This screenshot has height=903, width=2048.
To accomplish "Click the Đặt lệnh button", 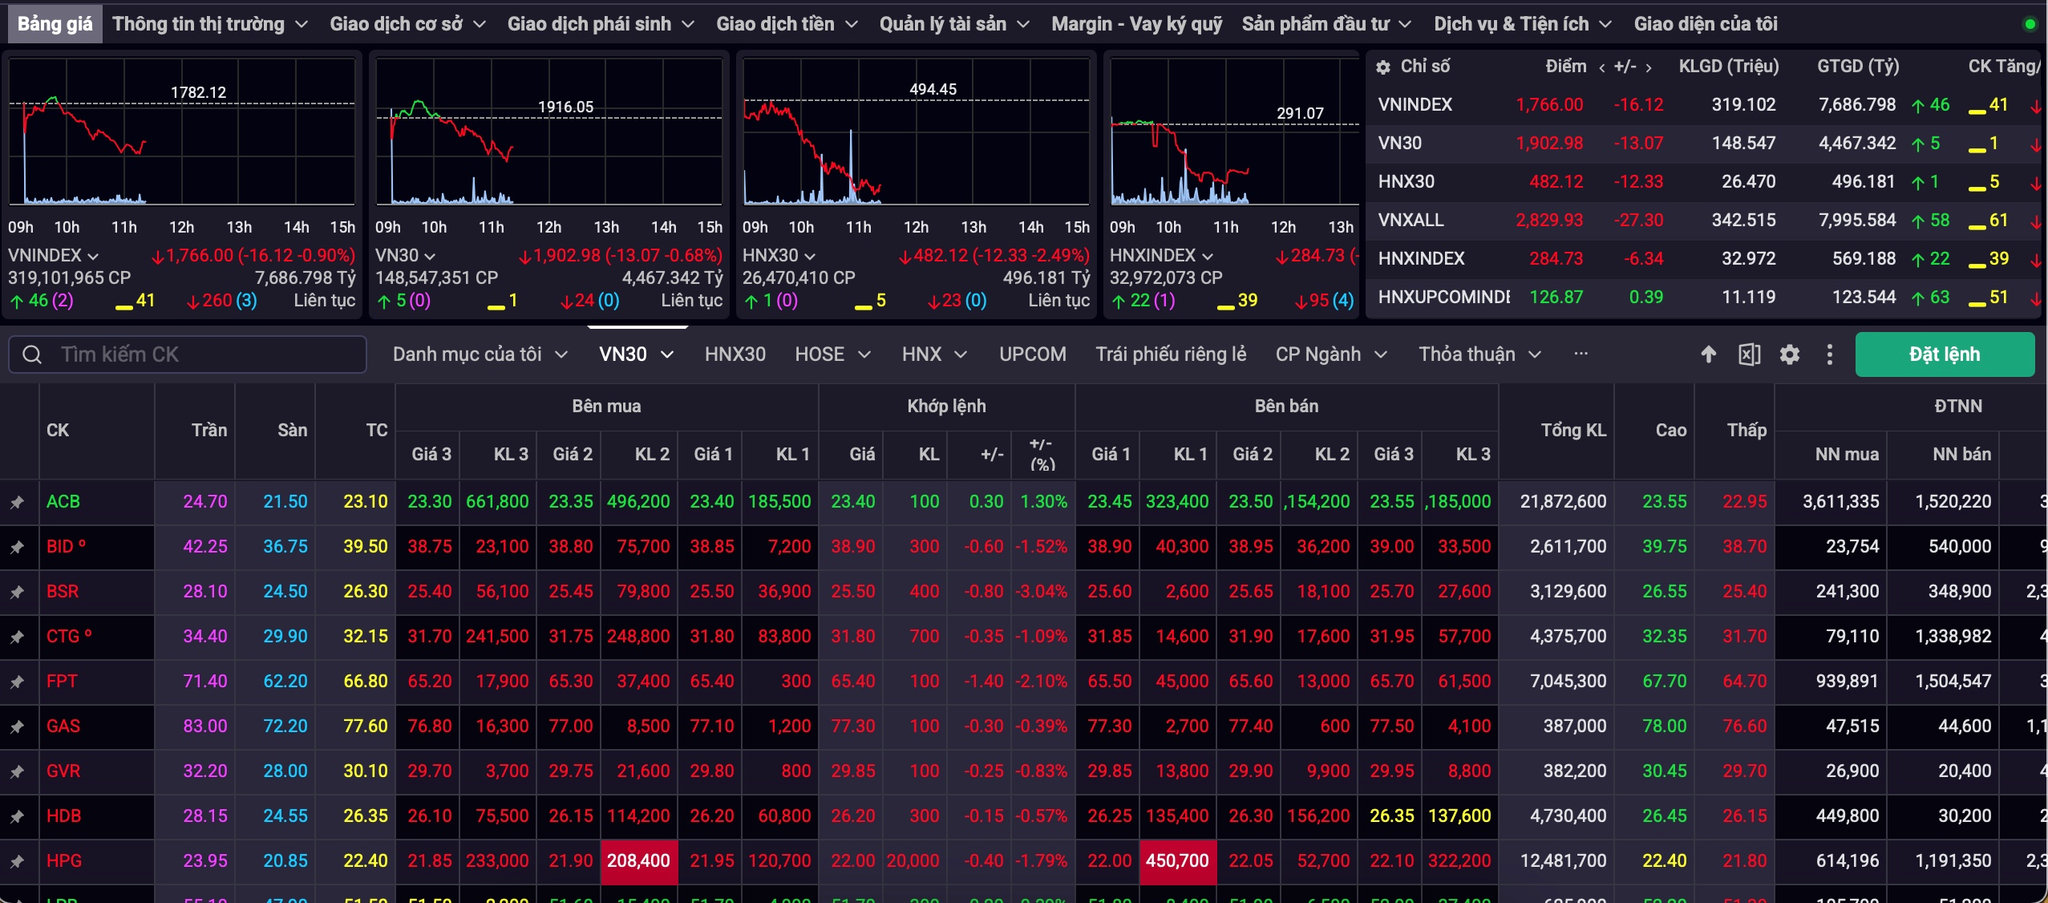I will point(1945,354).
